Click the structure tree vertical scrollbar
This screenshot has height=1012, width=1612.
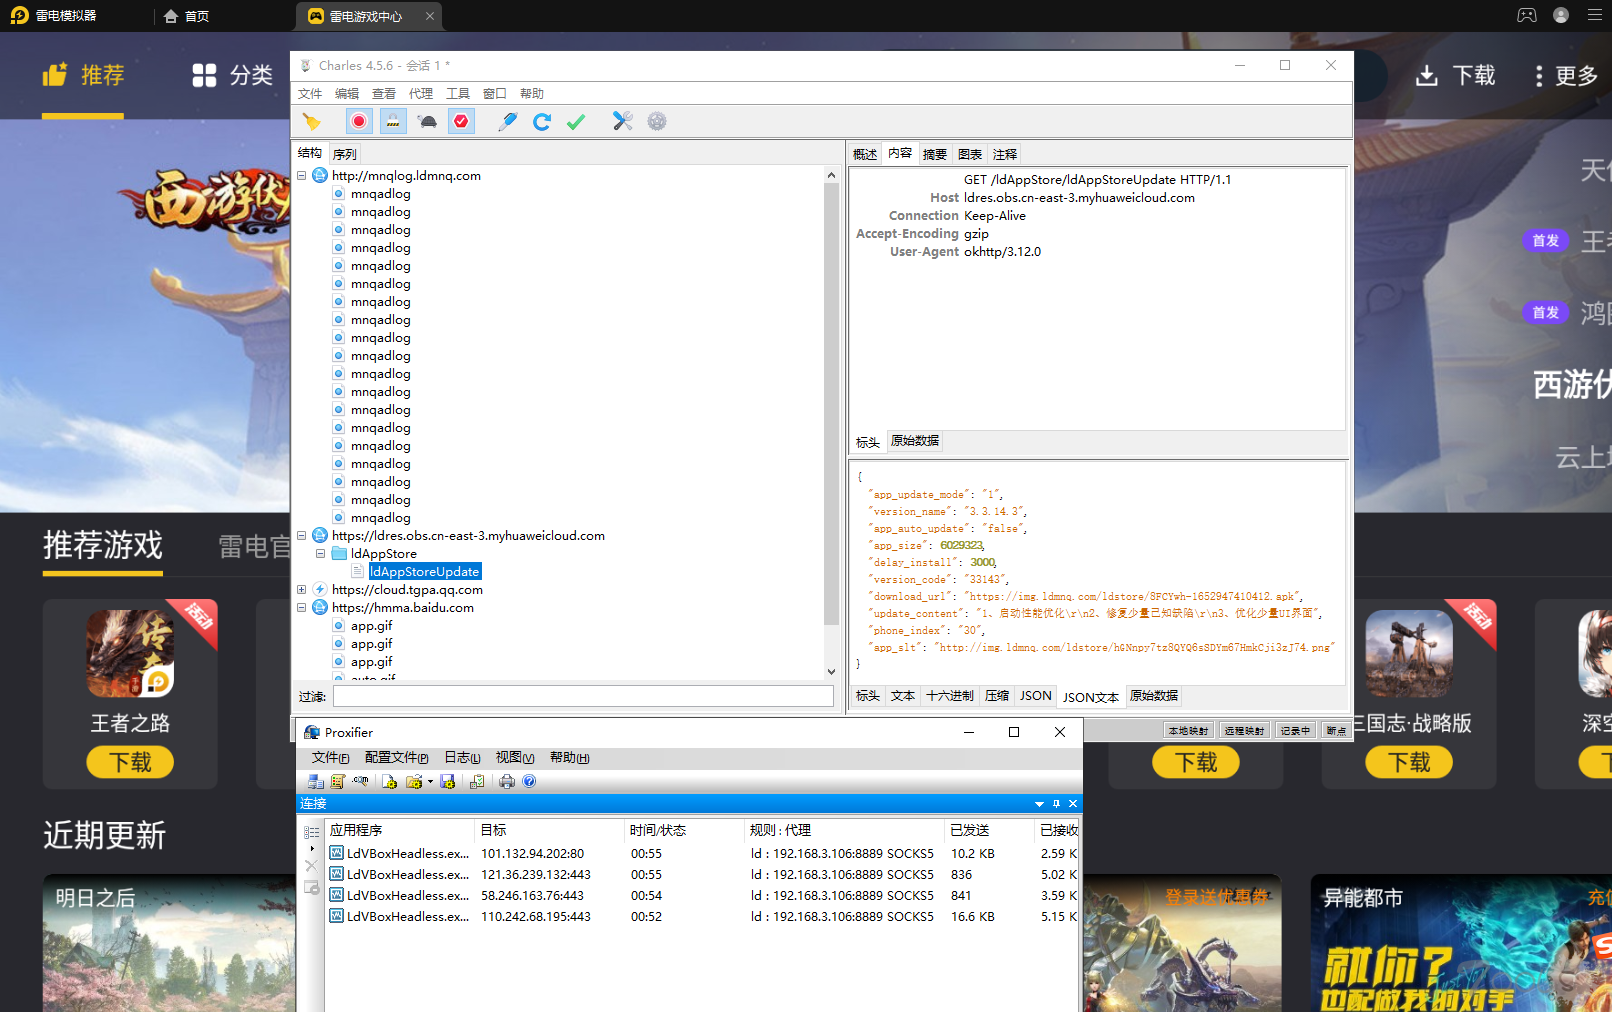pos(831,400)
